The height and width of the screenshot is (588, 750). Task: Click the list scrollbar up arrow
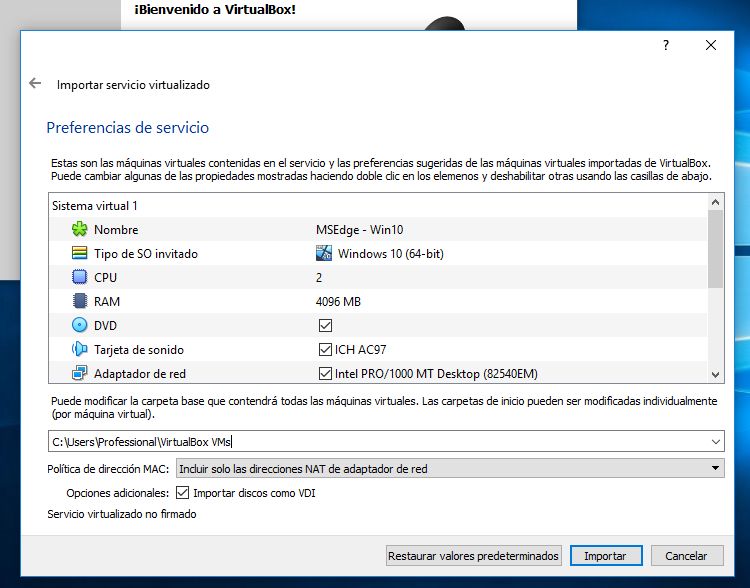[716, 202]
